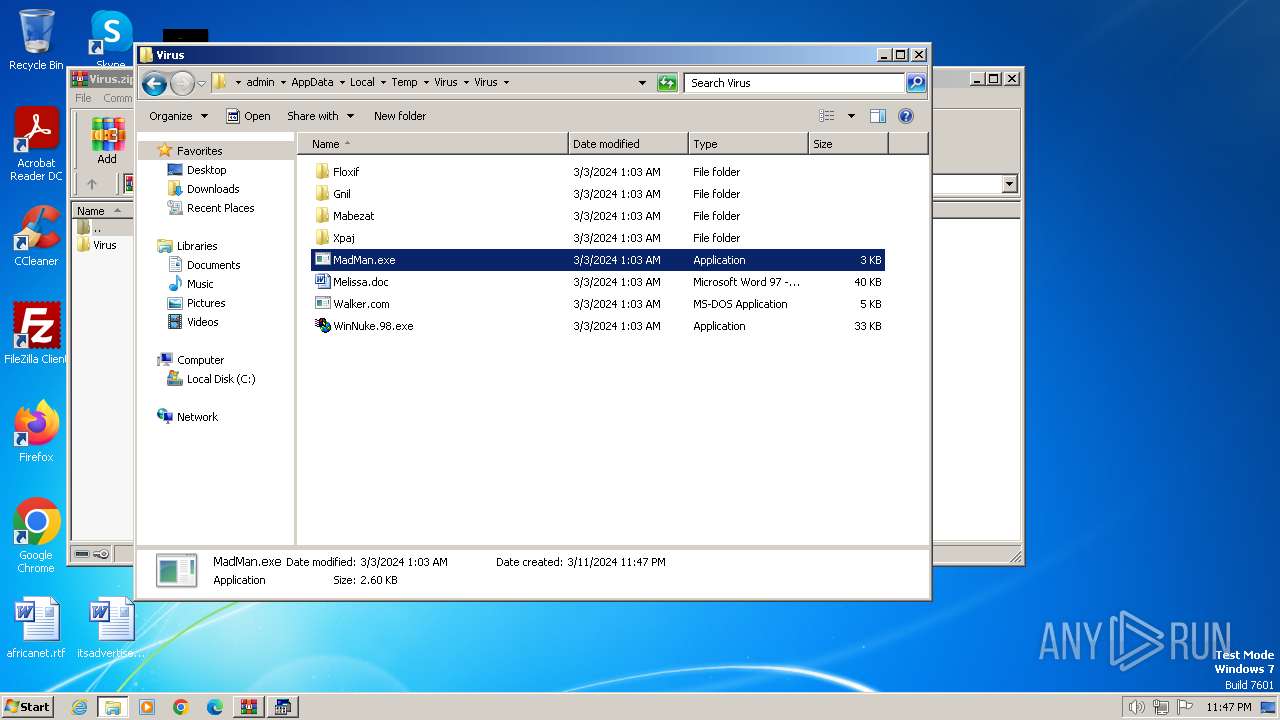Open Libraries in the navigation pane

[197, 246]
